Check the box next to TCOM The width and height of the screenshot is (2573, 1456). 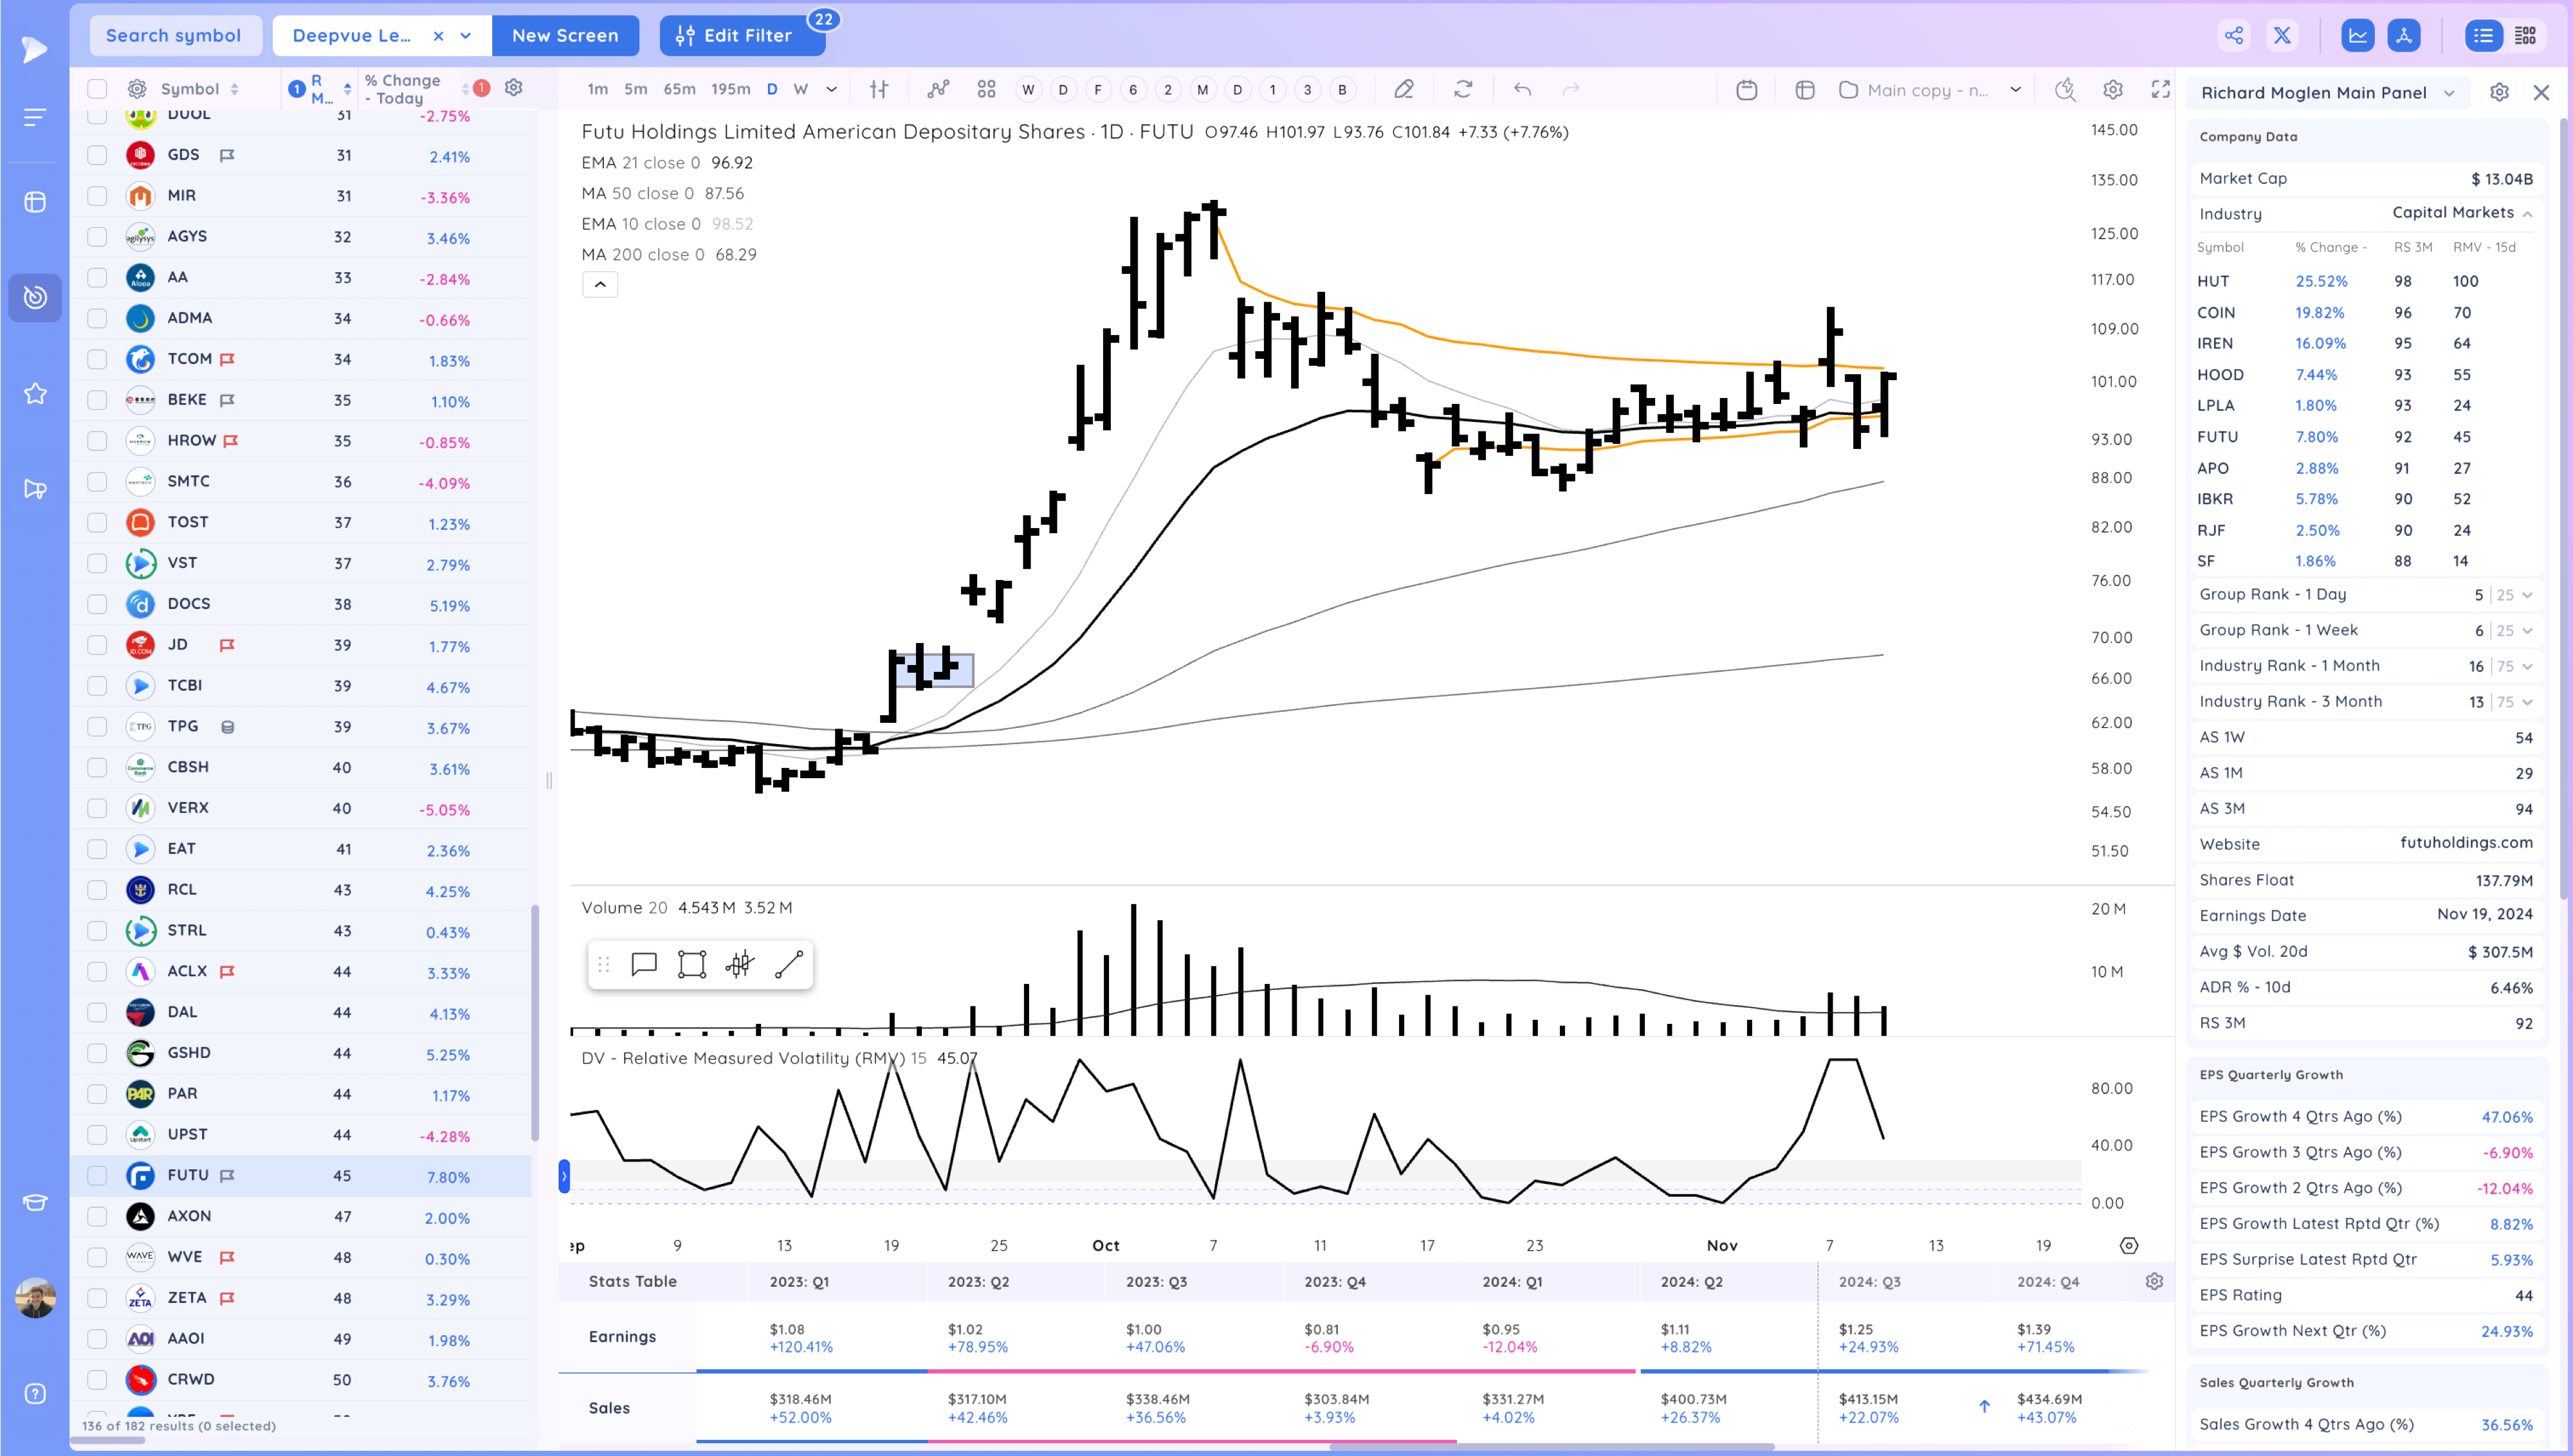click(x=97, y=359)
